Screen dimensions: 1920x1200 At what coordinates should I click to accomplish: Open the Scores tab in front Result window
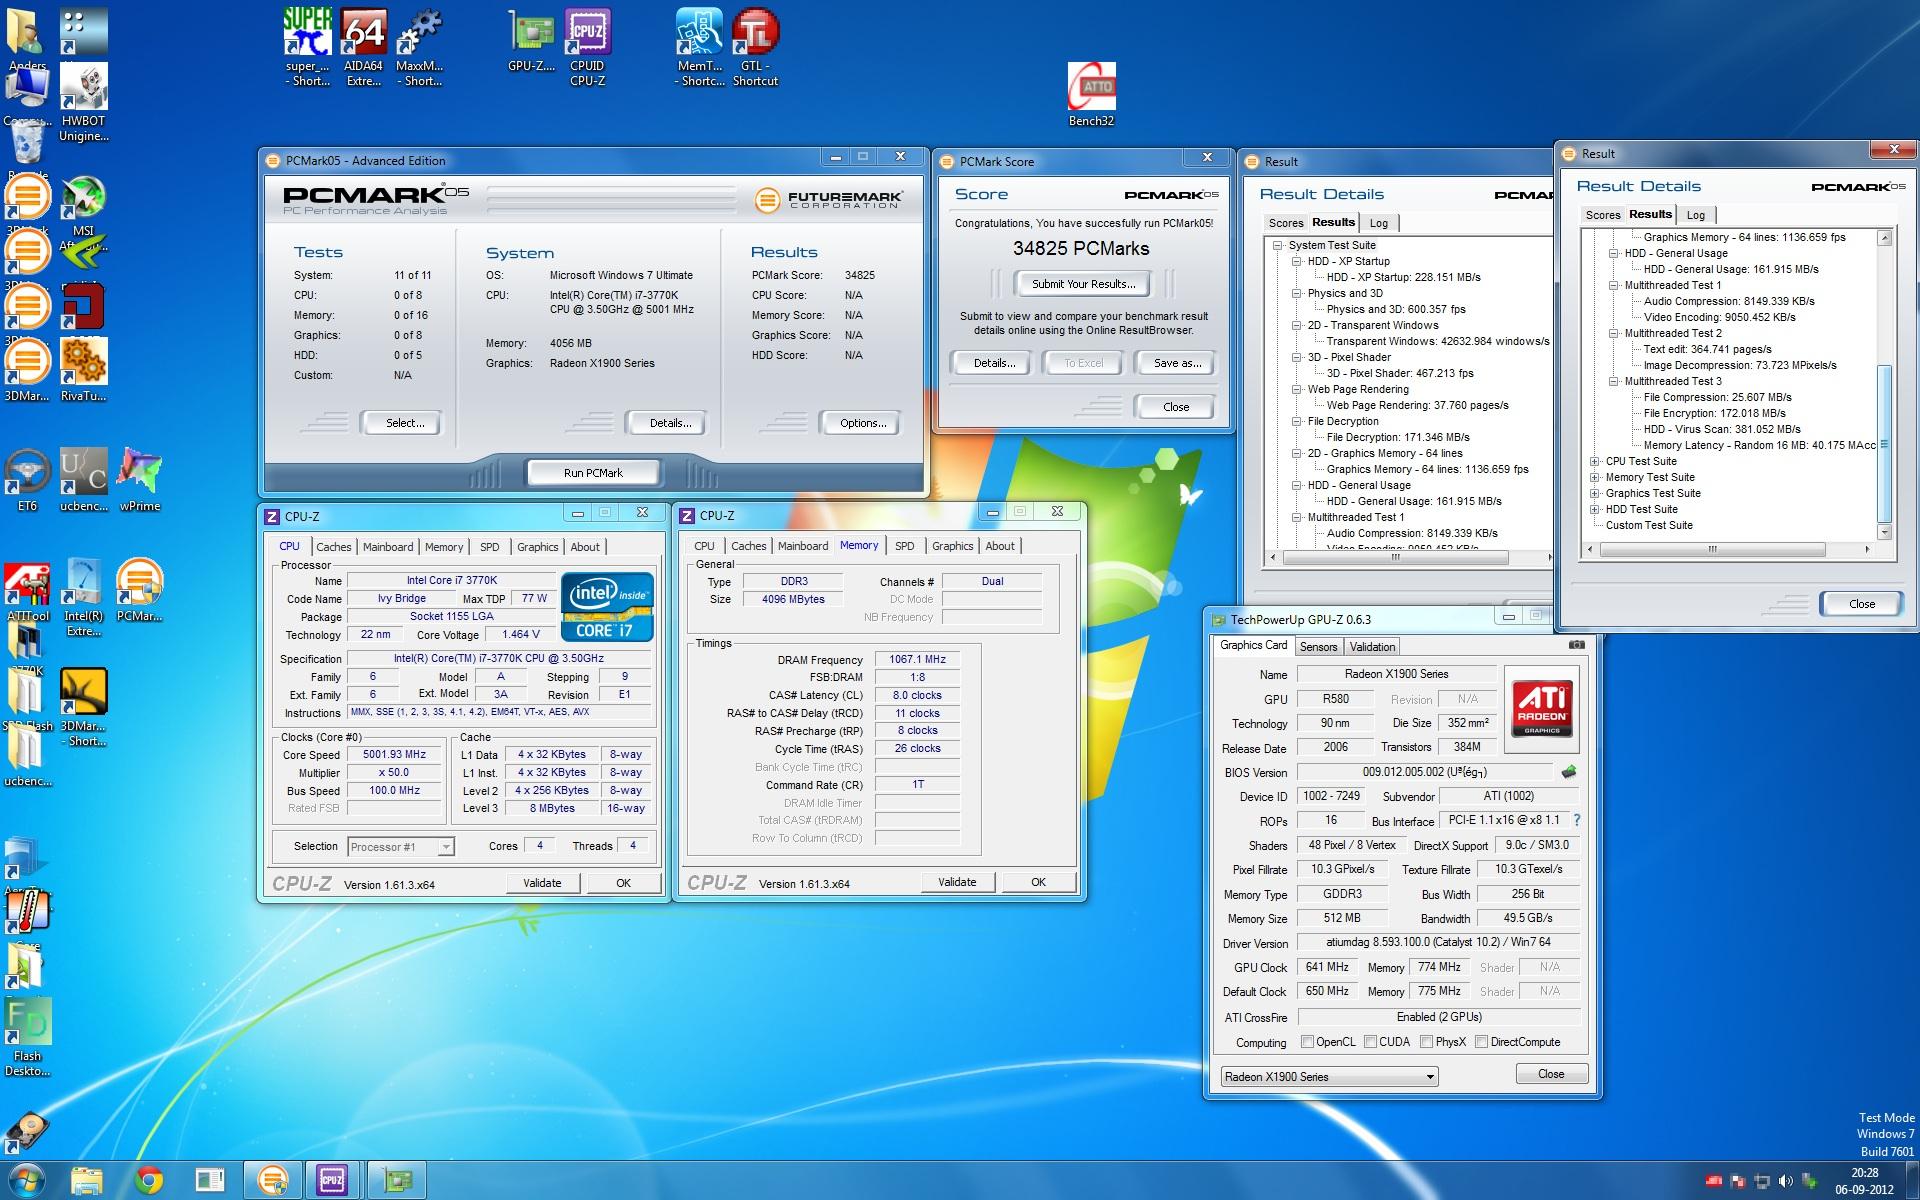tap(1602, 215)
